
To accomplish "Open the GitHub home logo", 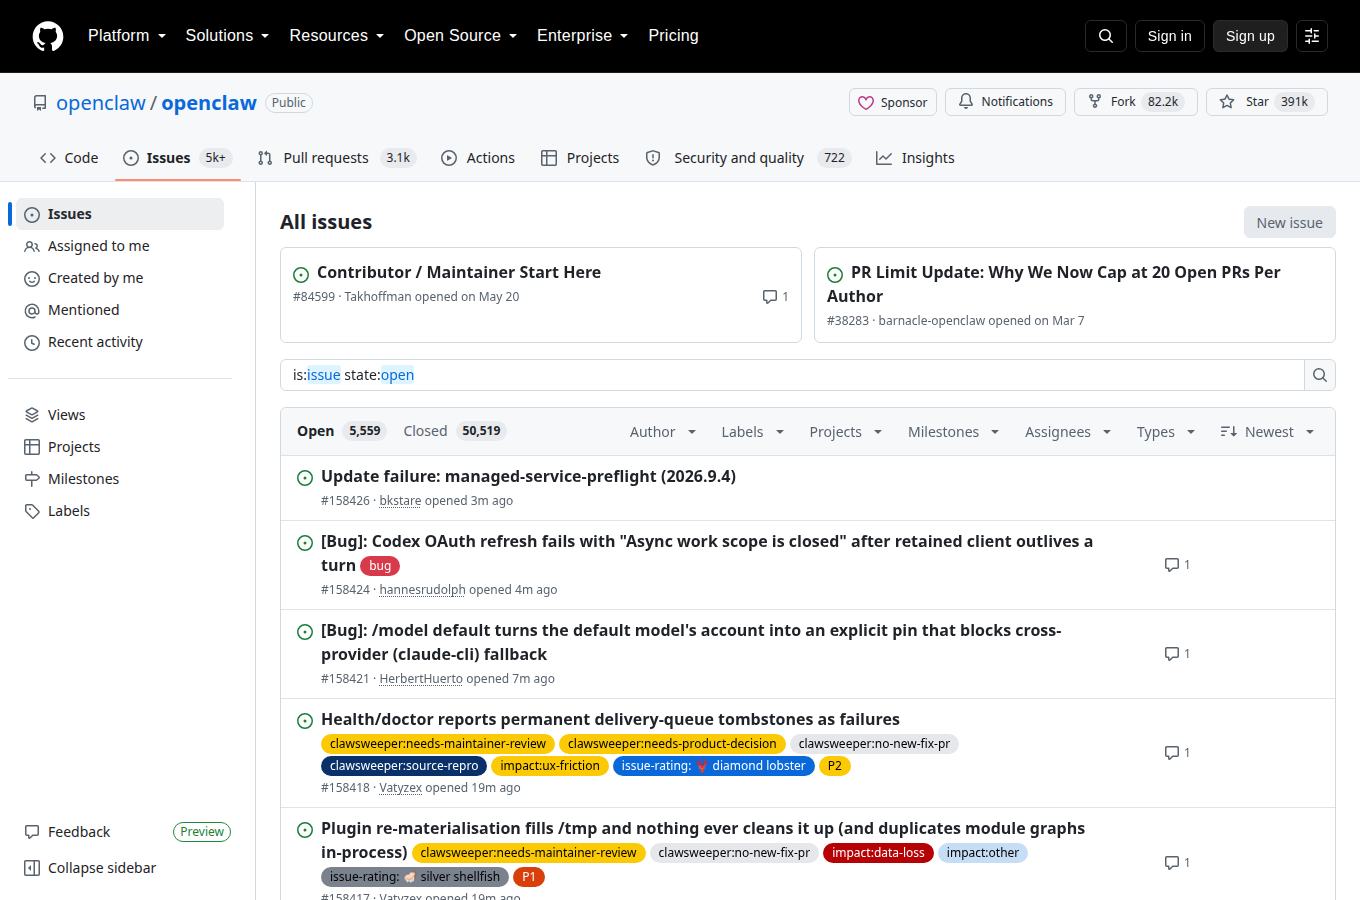I will 48,36.
